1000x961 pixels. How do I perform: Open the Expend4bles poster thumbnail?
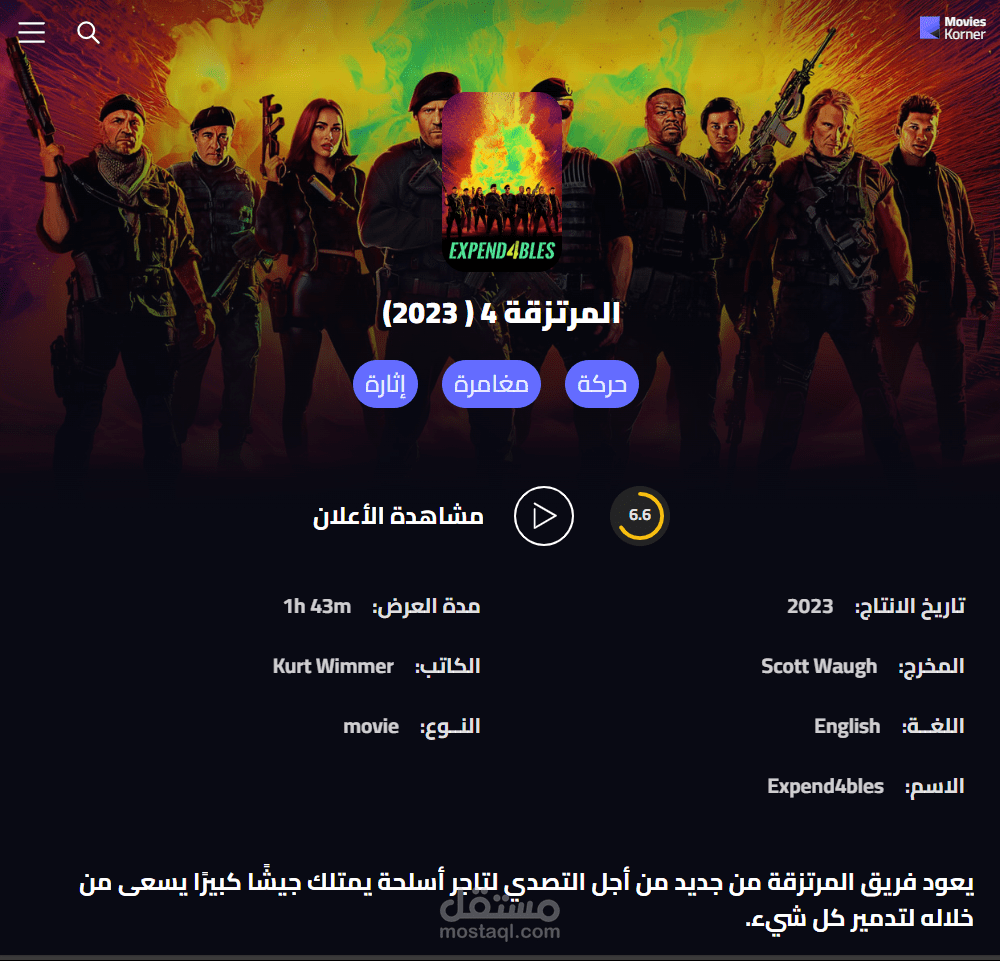[x=502, y=182]
